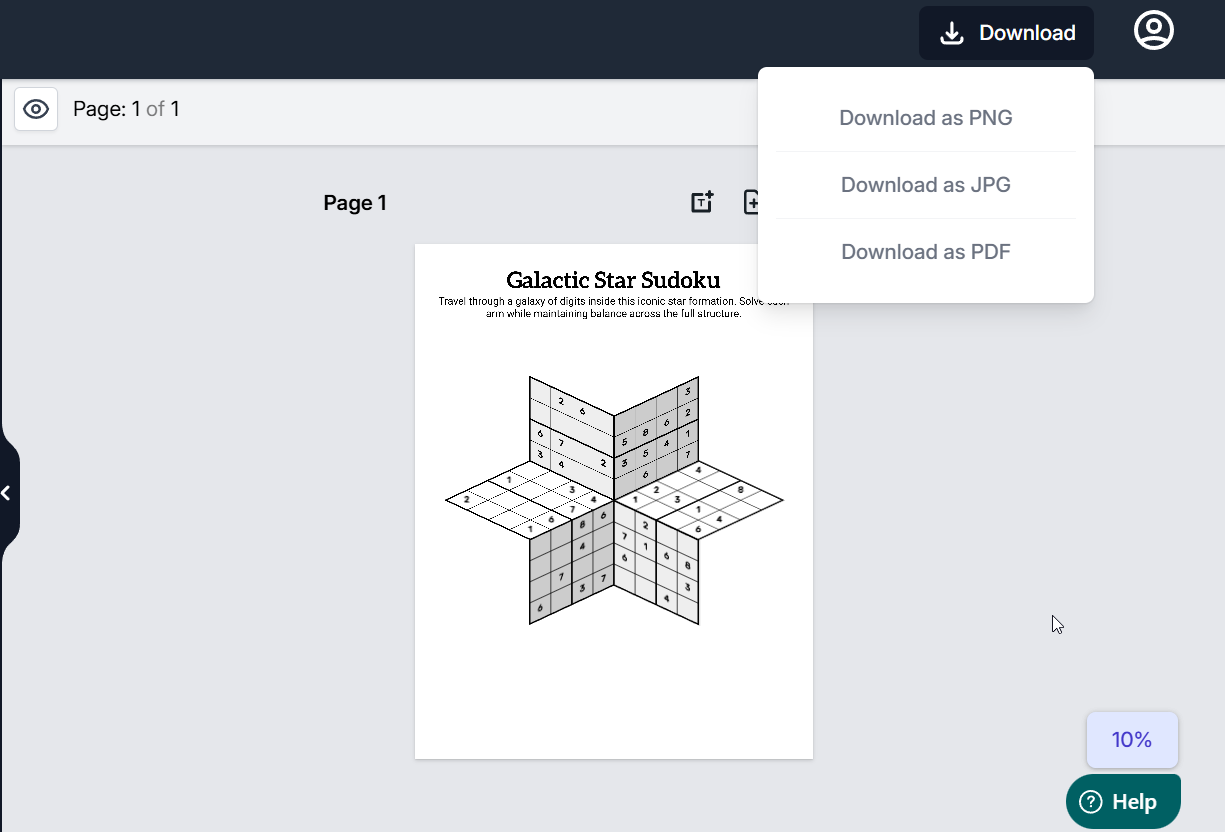The image size is (1225, 832).
Task: Open the Help button
Action: pyautogui.click(x=1123, y=802)
